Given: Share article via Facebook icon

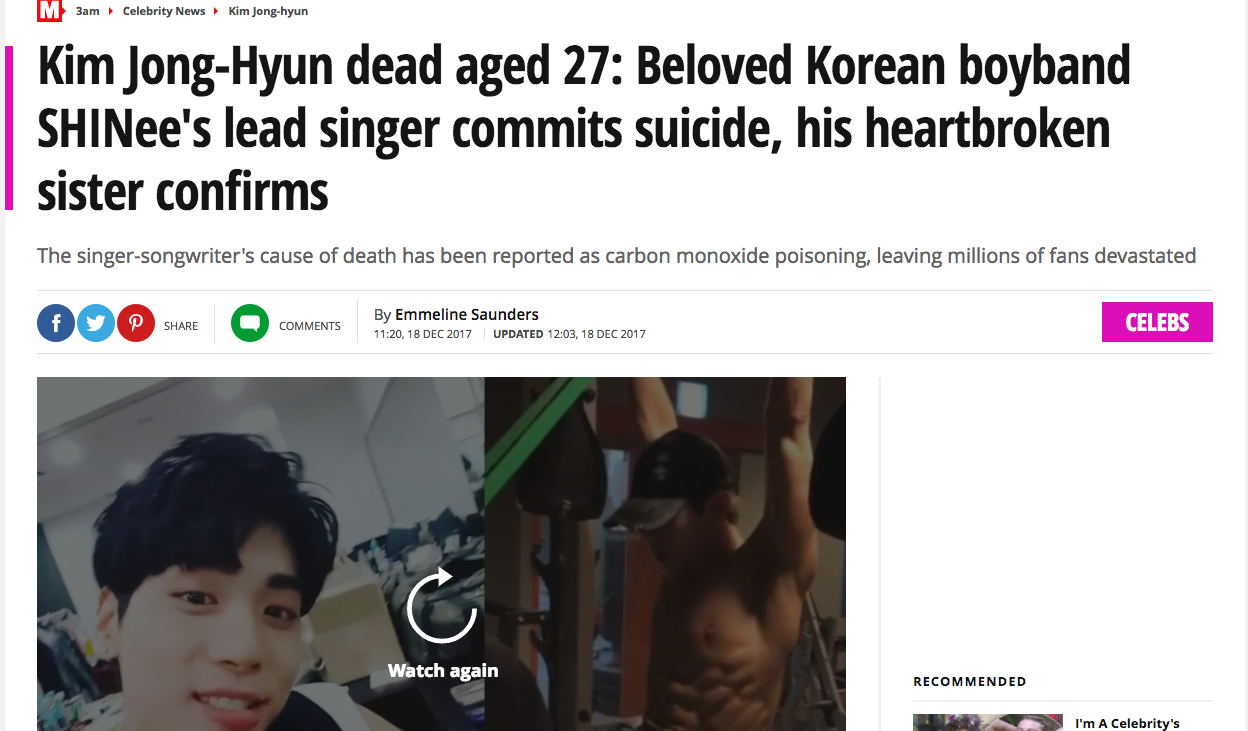Looking at the screenshot, I should pyautogui.click(x=56, y=323).
